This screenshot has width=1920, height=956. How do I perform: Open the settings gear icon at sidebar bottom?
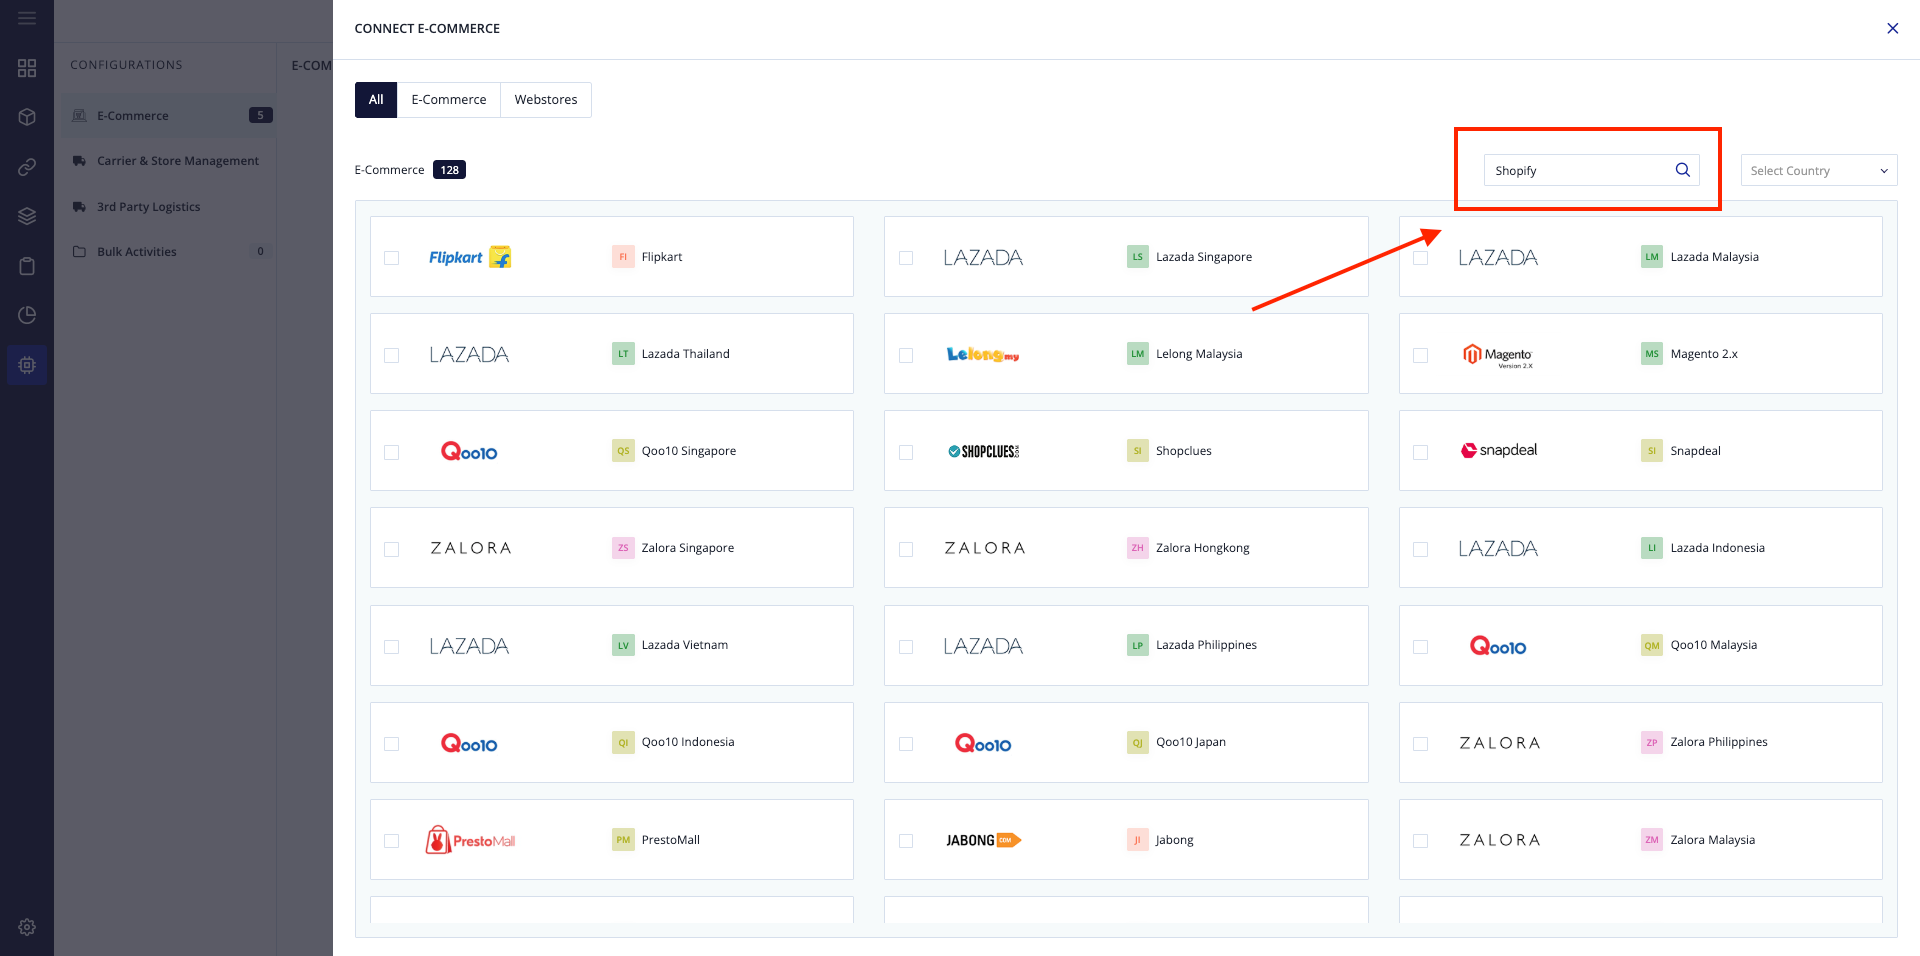[x=27, y=927]
